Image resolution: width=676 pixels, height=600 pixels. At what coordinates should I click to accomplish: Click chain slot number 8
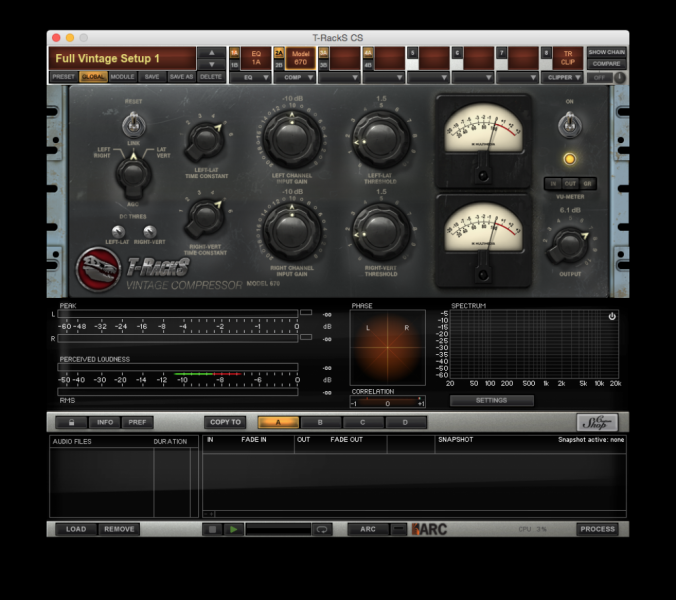[546, 53]
